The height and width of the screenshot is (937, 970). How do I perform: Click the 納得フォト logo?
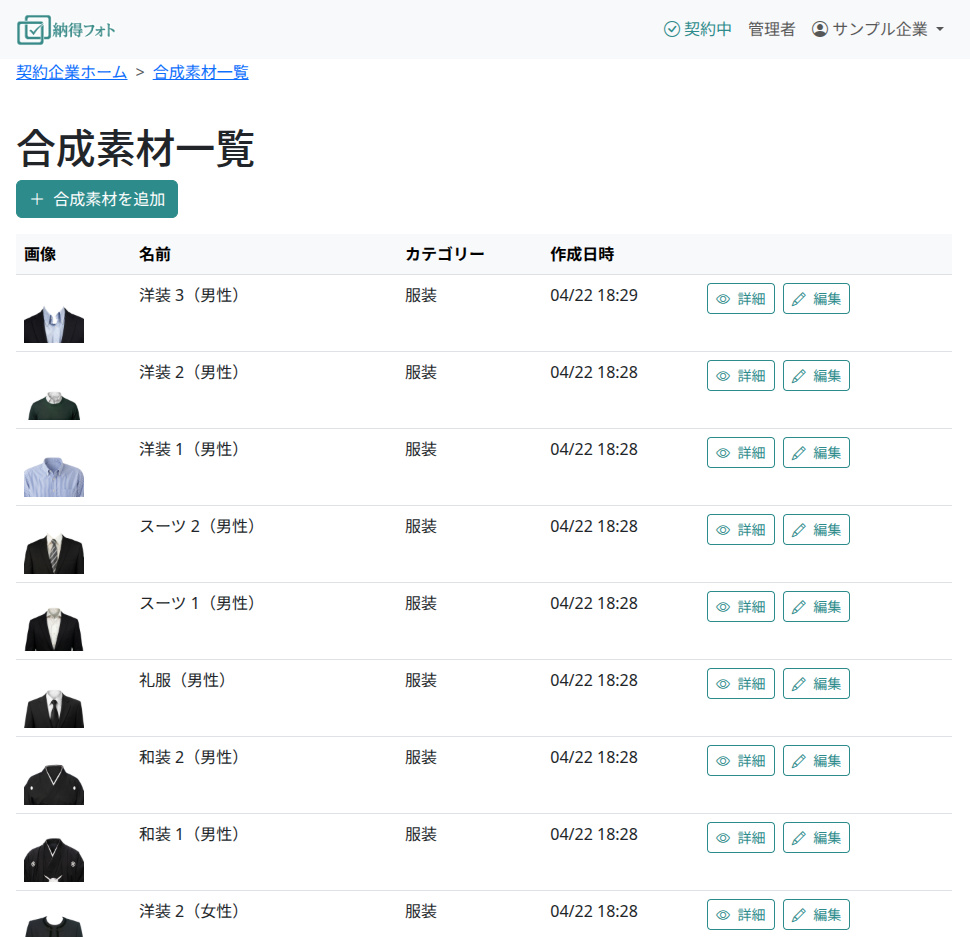(x=66, y=30)
